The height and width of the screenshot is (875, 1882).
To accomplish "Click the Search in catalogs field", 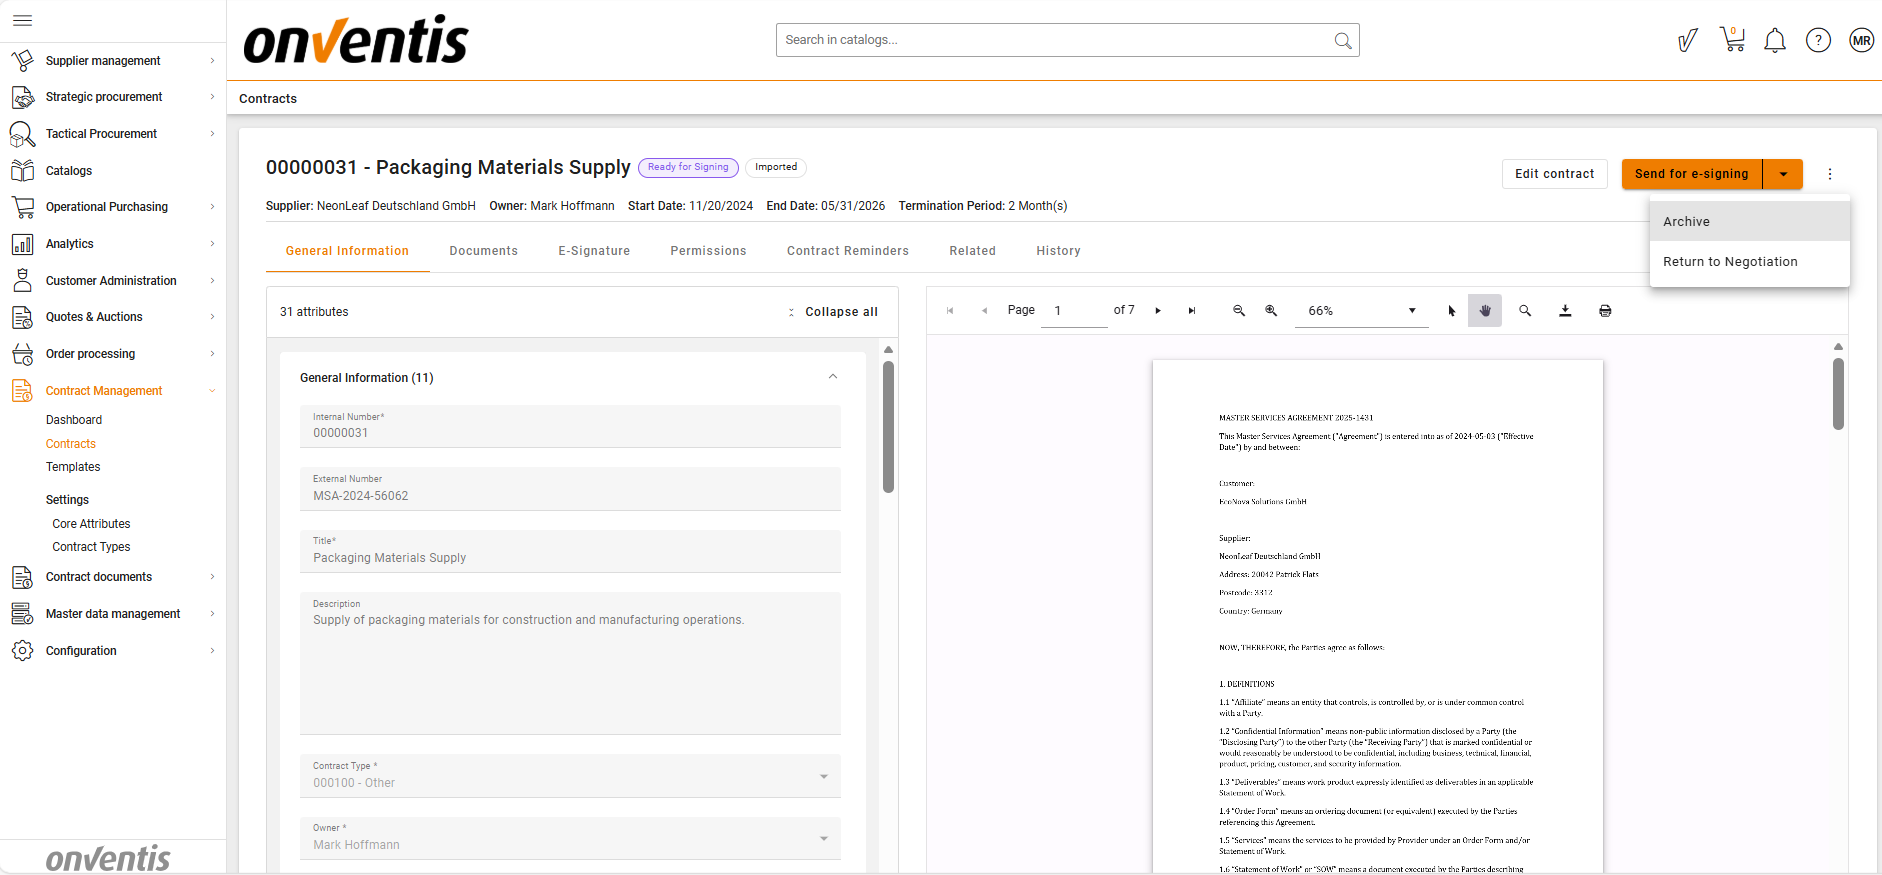I will click(1055, 40).
